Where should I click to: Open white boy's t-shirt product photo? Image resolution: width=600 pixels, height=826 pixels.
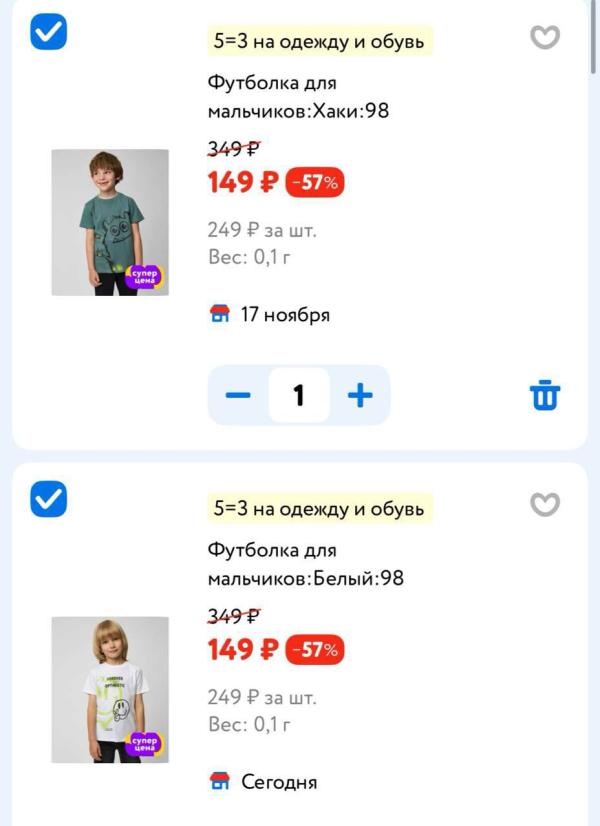pyautogui.click(x=110, y=689)
